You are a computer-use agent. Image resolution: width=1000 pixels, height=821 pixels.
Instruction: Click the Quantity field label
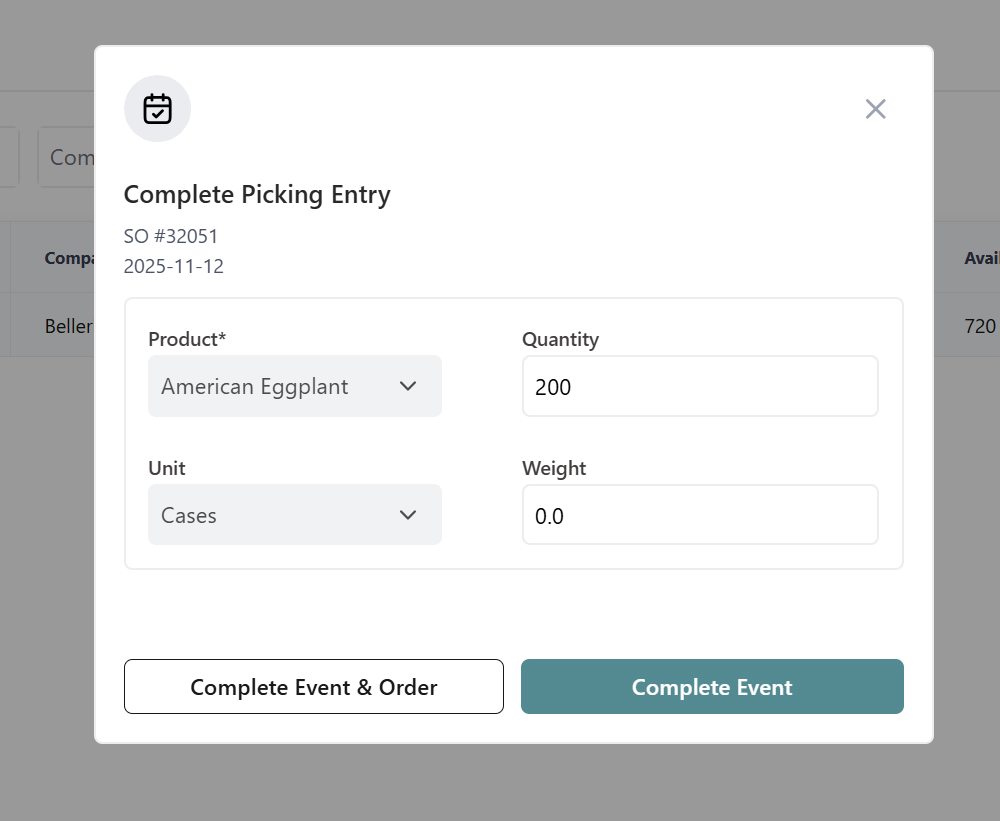[x=560, y=339]
